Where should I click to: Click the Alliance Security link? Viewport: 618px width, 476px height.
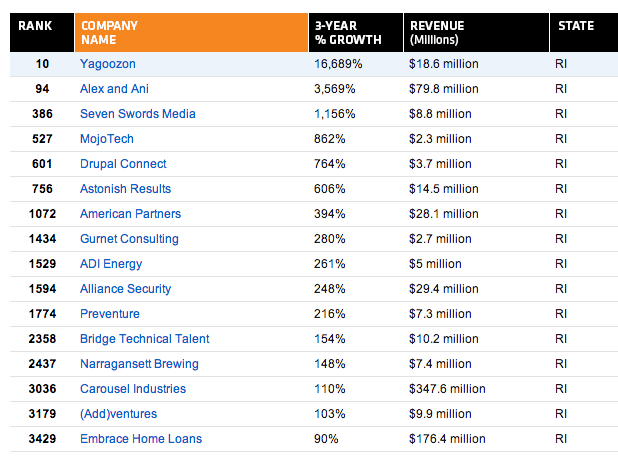pyautogui.click(x=125, y=289)
